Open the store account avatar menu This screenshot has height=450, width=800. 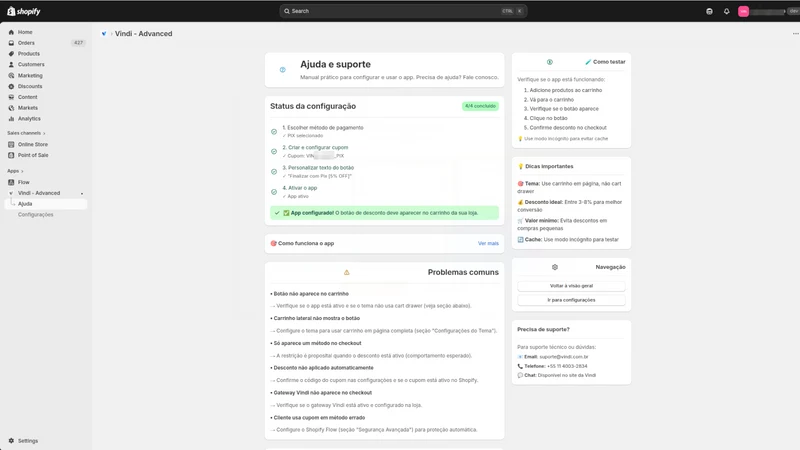[x=743, y=11]
